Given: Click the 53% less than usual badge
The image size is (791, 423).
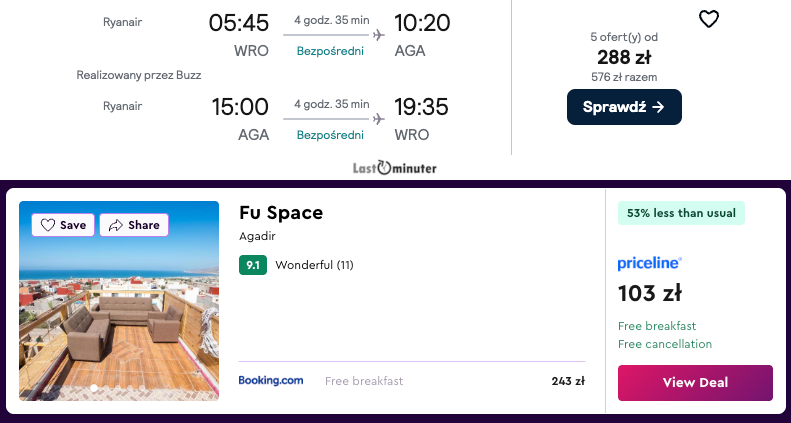Looking at the screenshot, I should [x=681, y=213].
